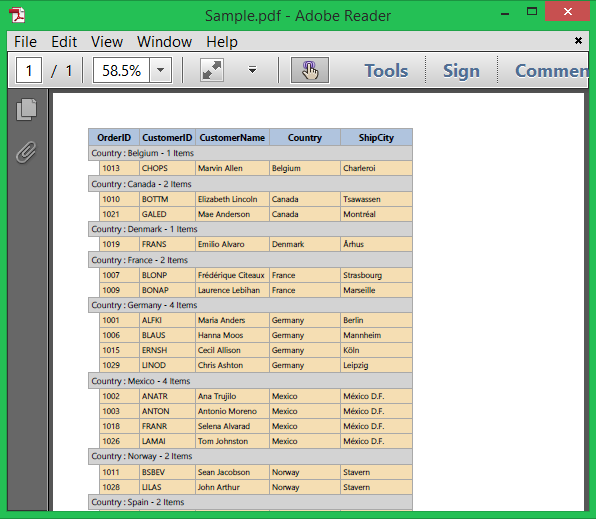Click the John Arthur name cell
598x523 pixels.
tap(232, 488)
